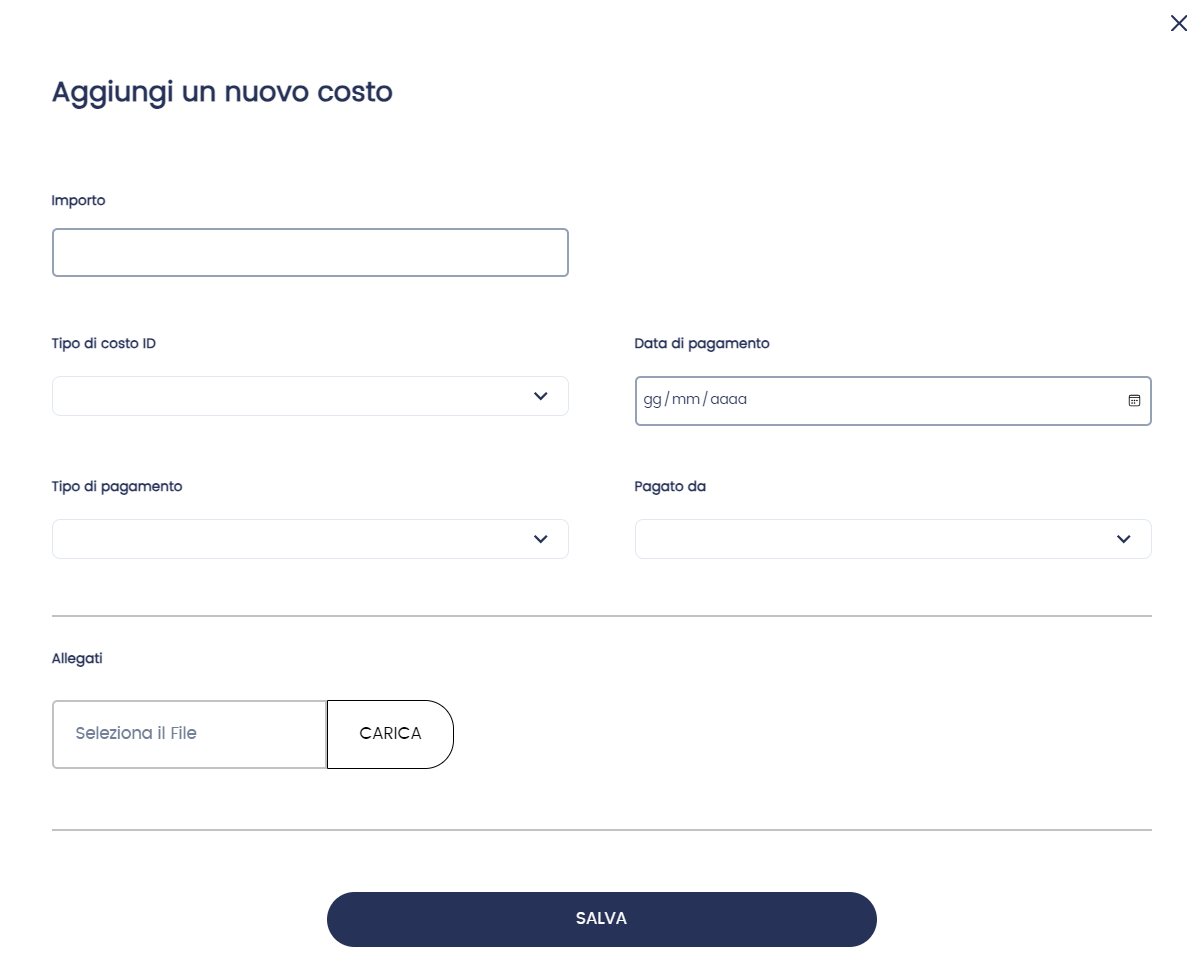Select the aaaa year segment of the date
Screen dimensions: 1194x960
coord(728,400)
